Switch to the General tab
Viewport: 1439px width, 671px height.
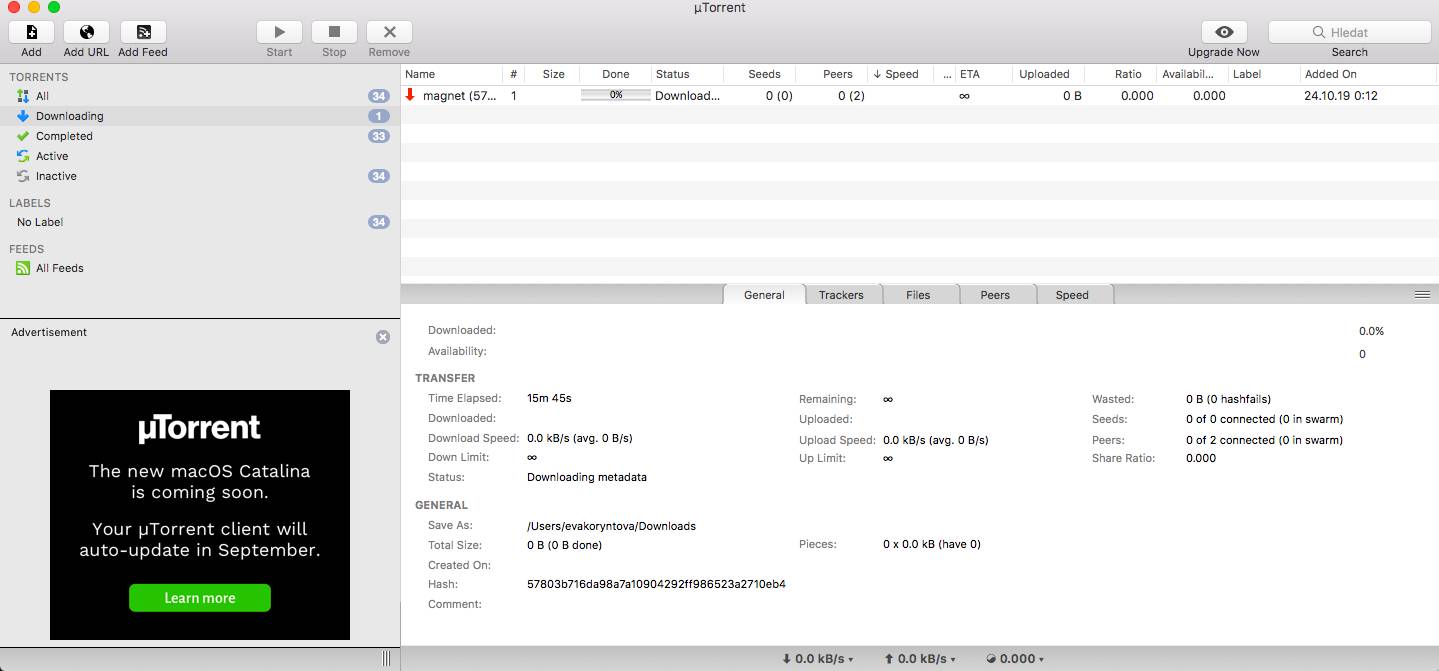coord(764,295)
